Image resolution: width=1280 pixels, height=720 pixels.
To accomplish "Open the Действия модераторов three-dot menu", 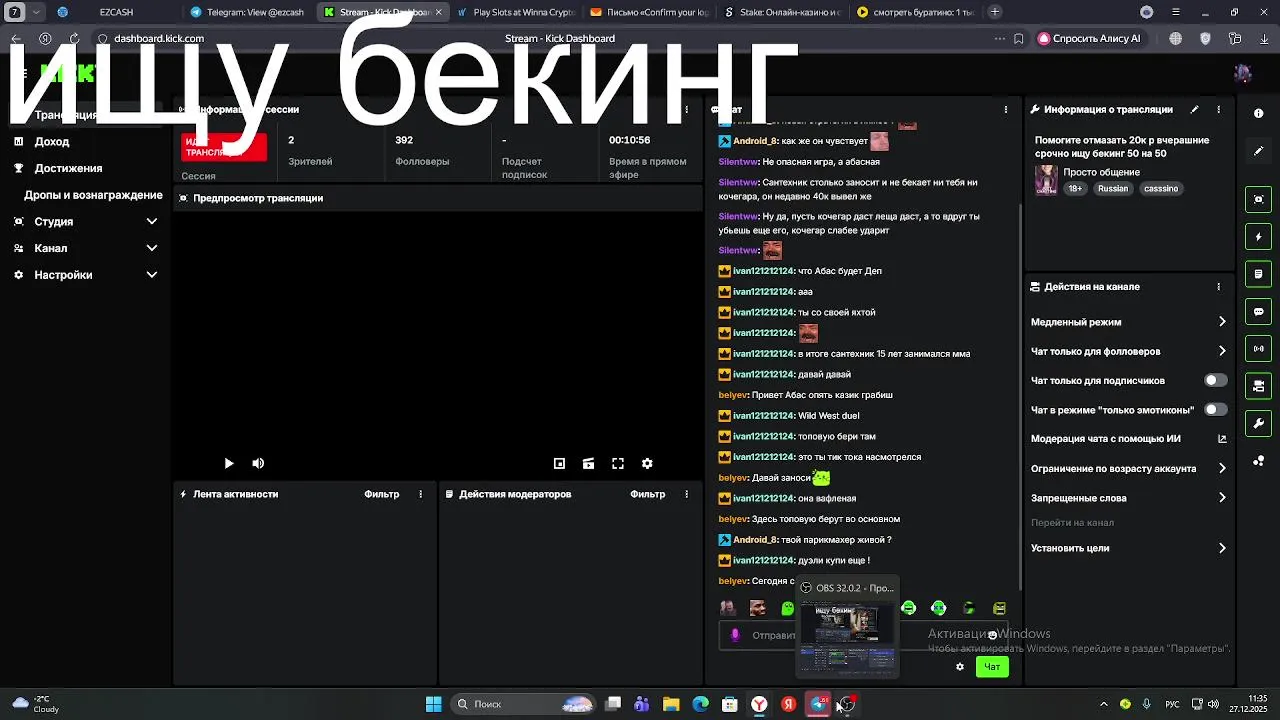I will 686,494.
